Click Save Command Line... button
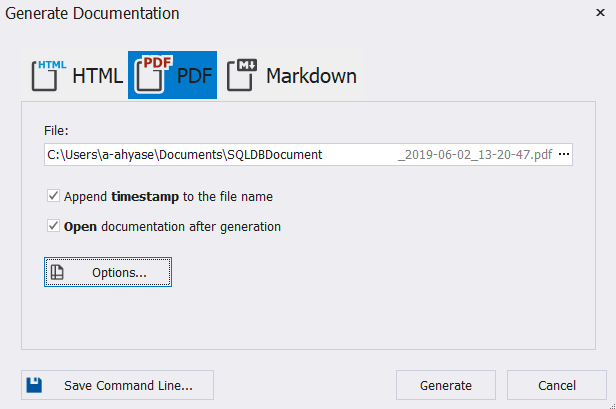The width and height of the screenshot is (616, 409). [x=117, y=385]
